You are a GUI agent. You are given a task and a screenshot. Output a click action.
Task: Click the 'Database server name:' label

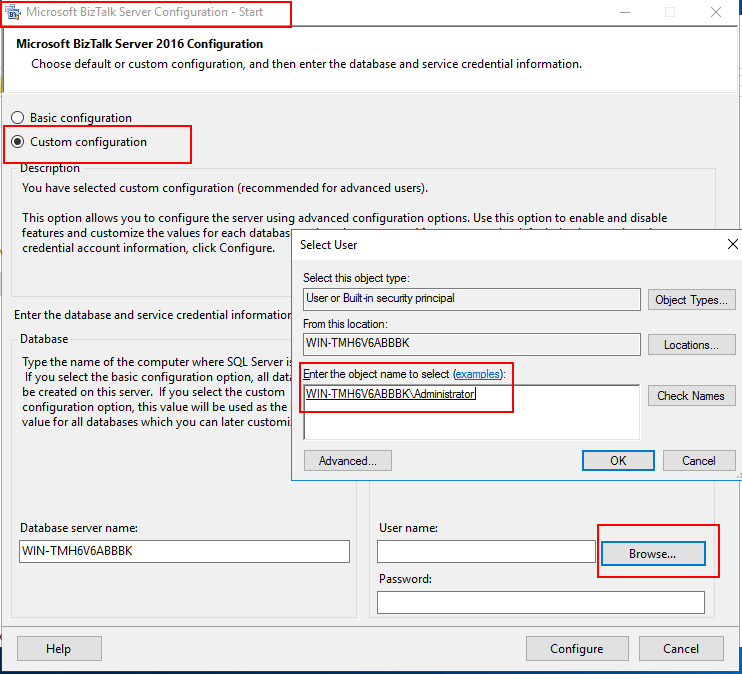[x=79, y=528]
